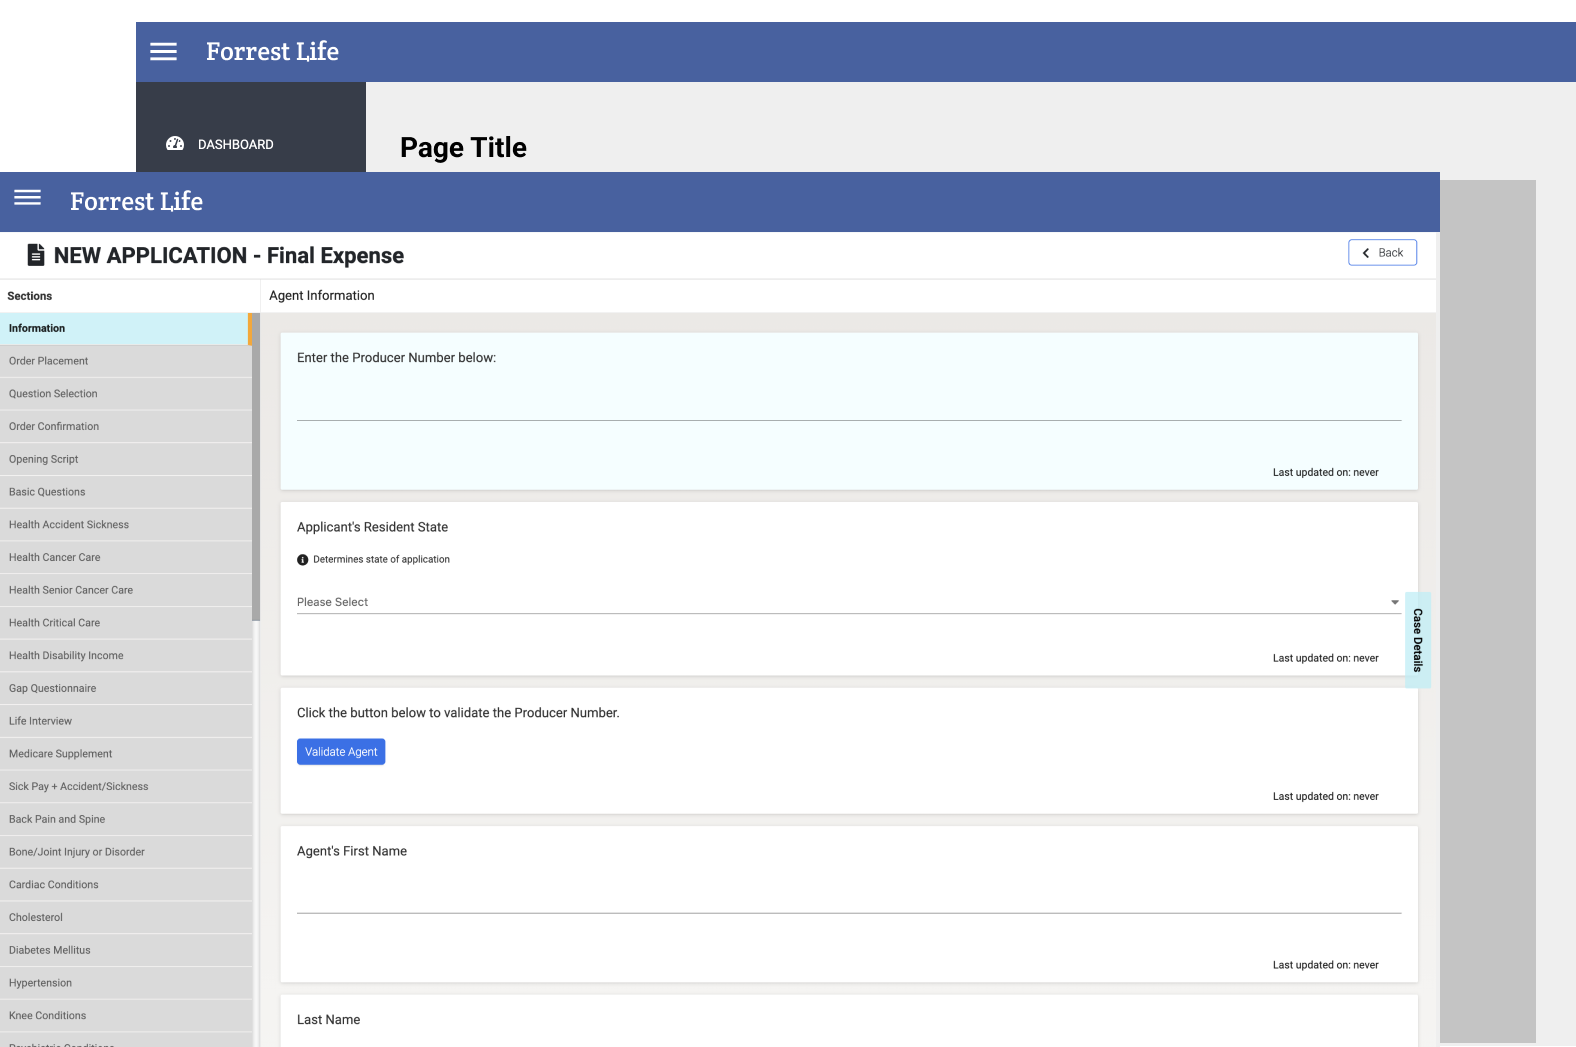The image size is (1576, 1047).
Task: Open the Life Interview section
Action: point(124,721)
